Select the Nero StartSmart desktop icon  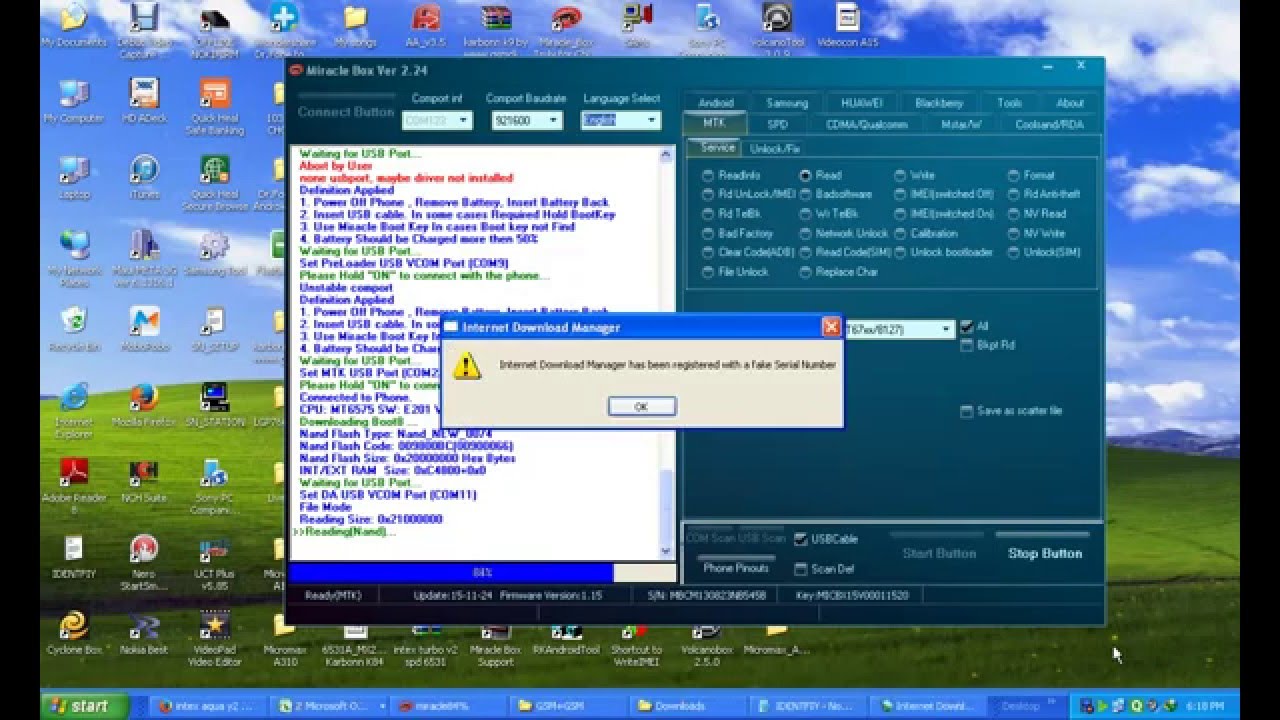point(144,562)
